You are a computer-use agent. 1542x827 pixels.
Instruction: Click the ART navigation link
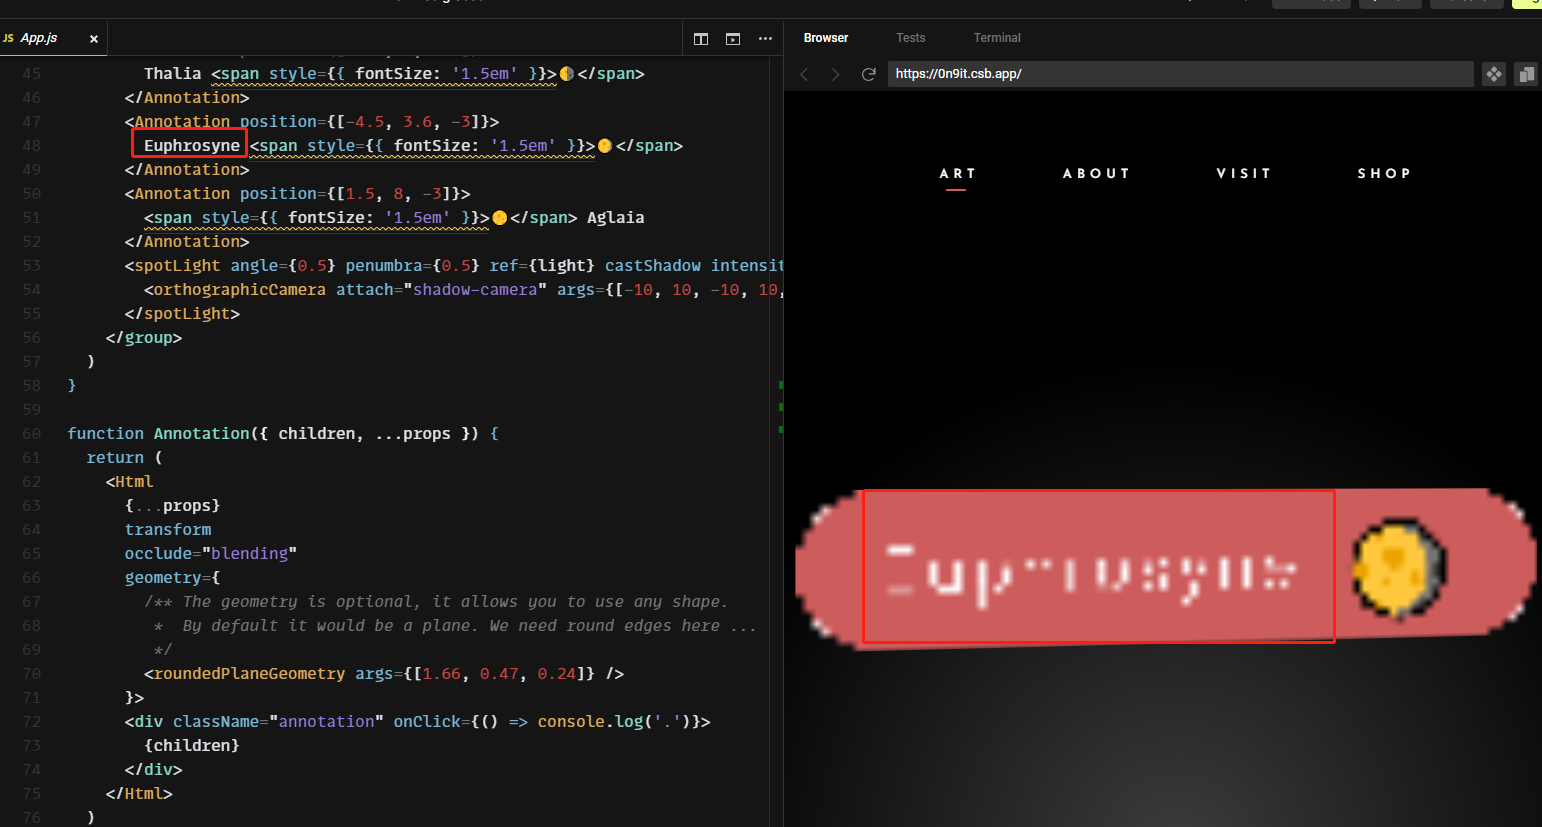click(957, 172)
